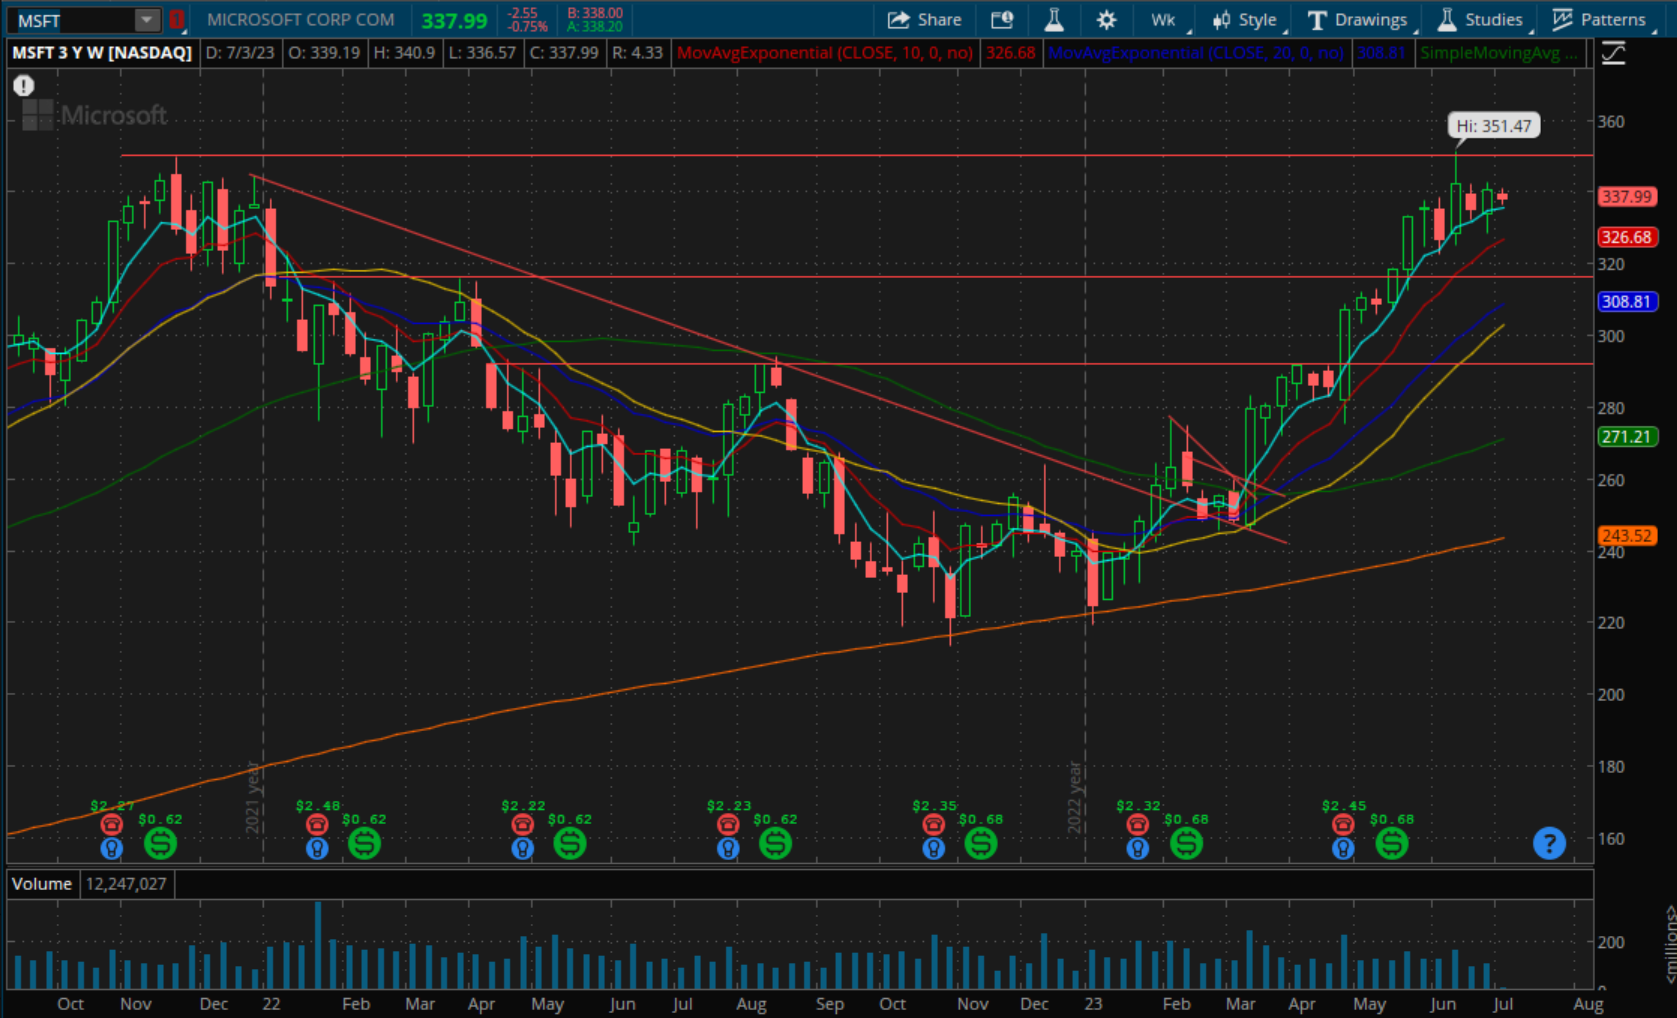Click dividend icon beside $2.22 earnings
The height and width of the screenshot is (1018, 1677).
[570, 844]
